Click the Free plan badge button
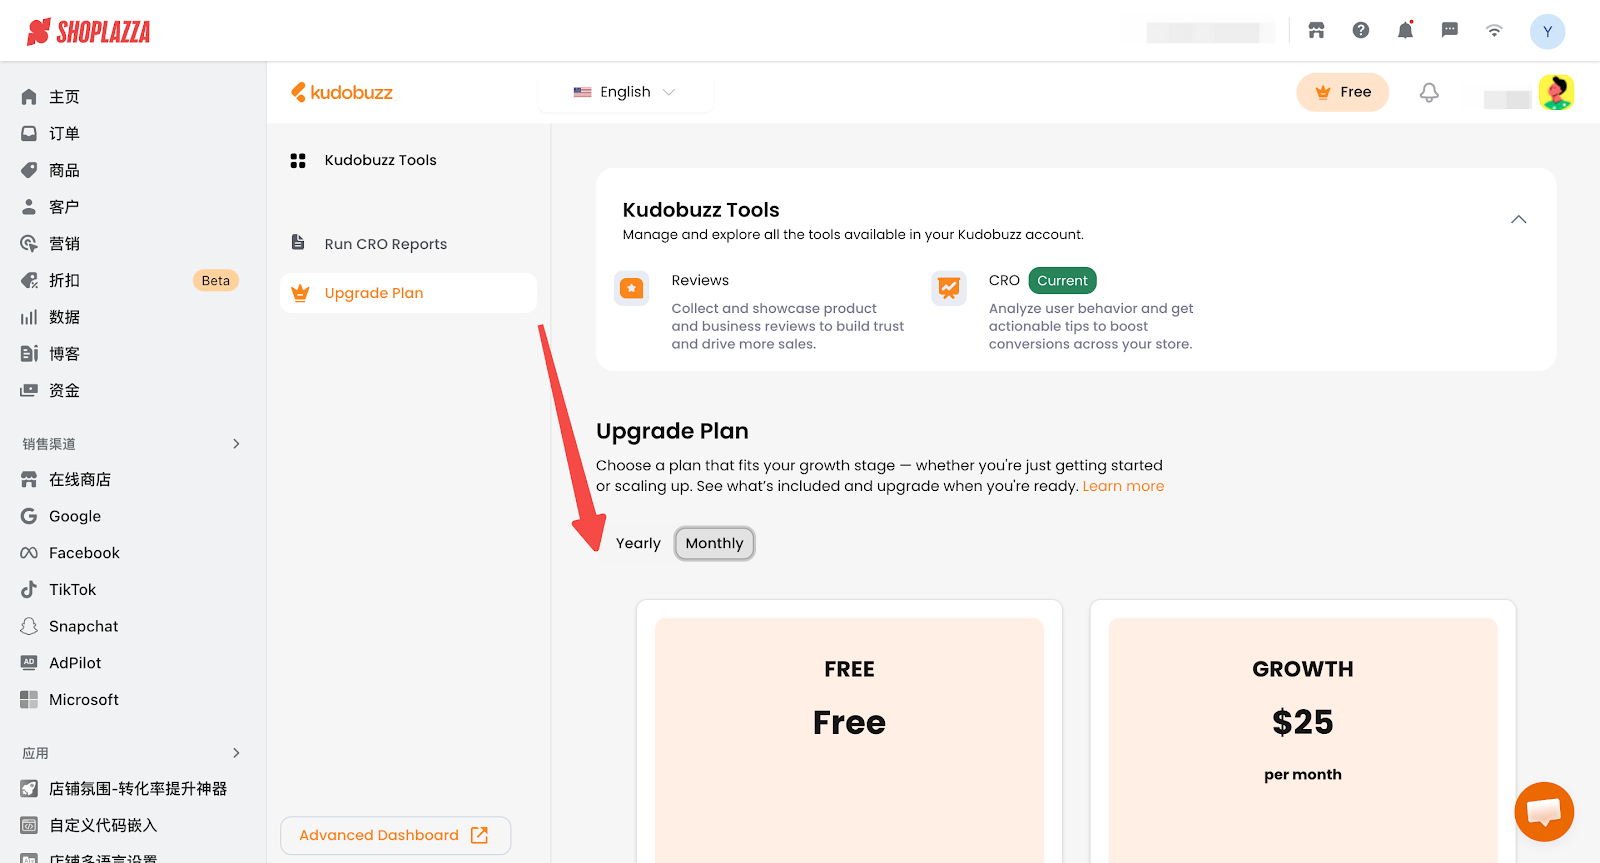The height and width of the screenshot is (863, 1600). click(x=1342, y=92)
